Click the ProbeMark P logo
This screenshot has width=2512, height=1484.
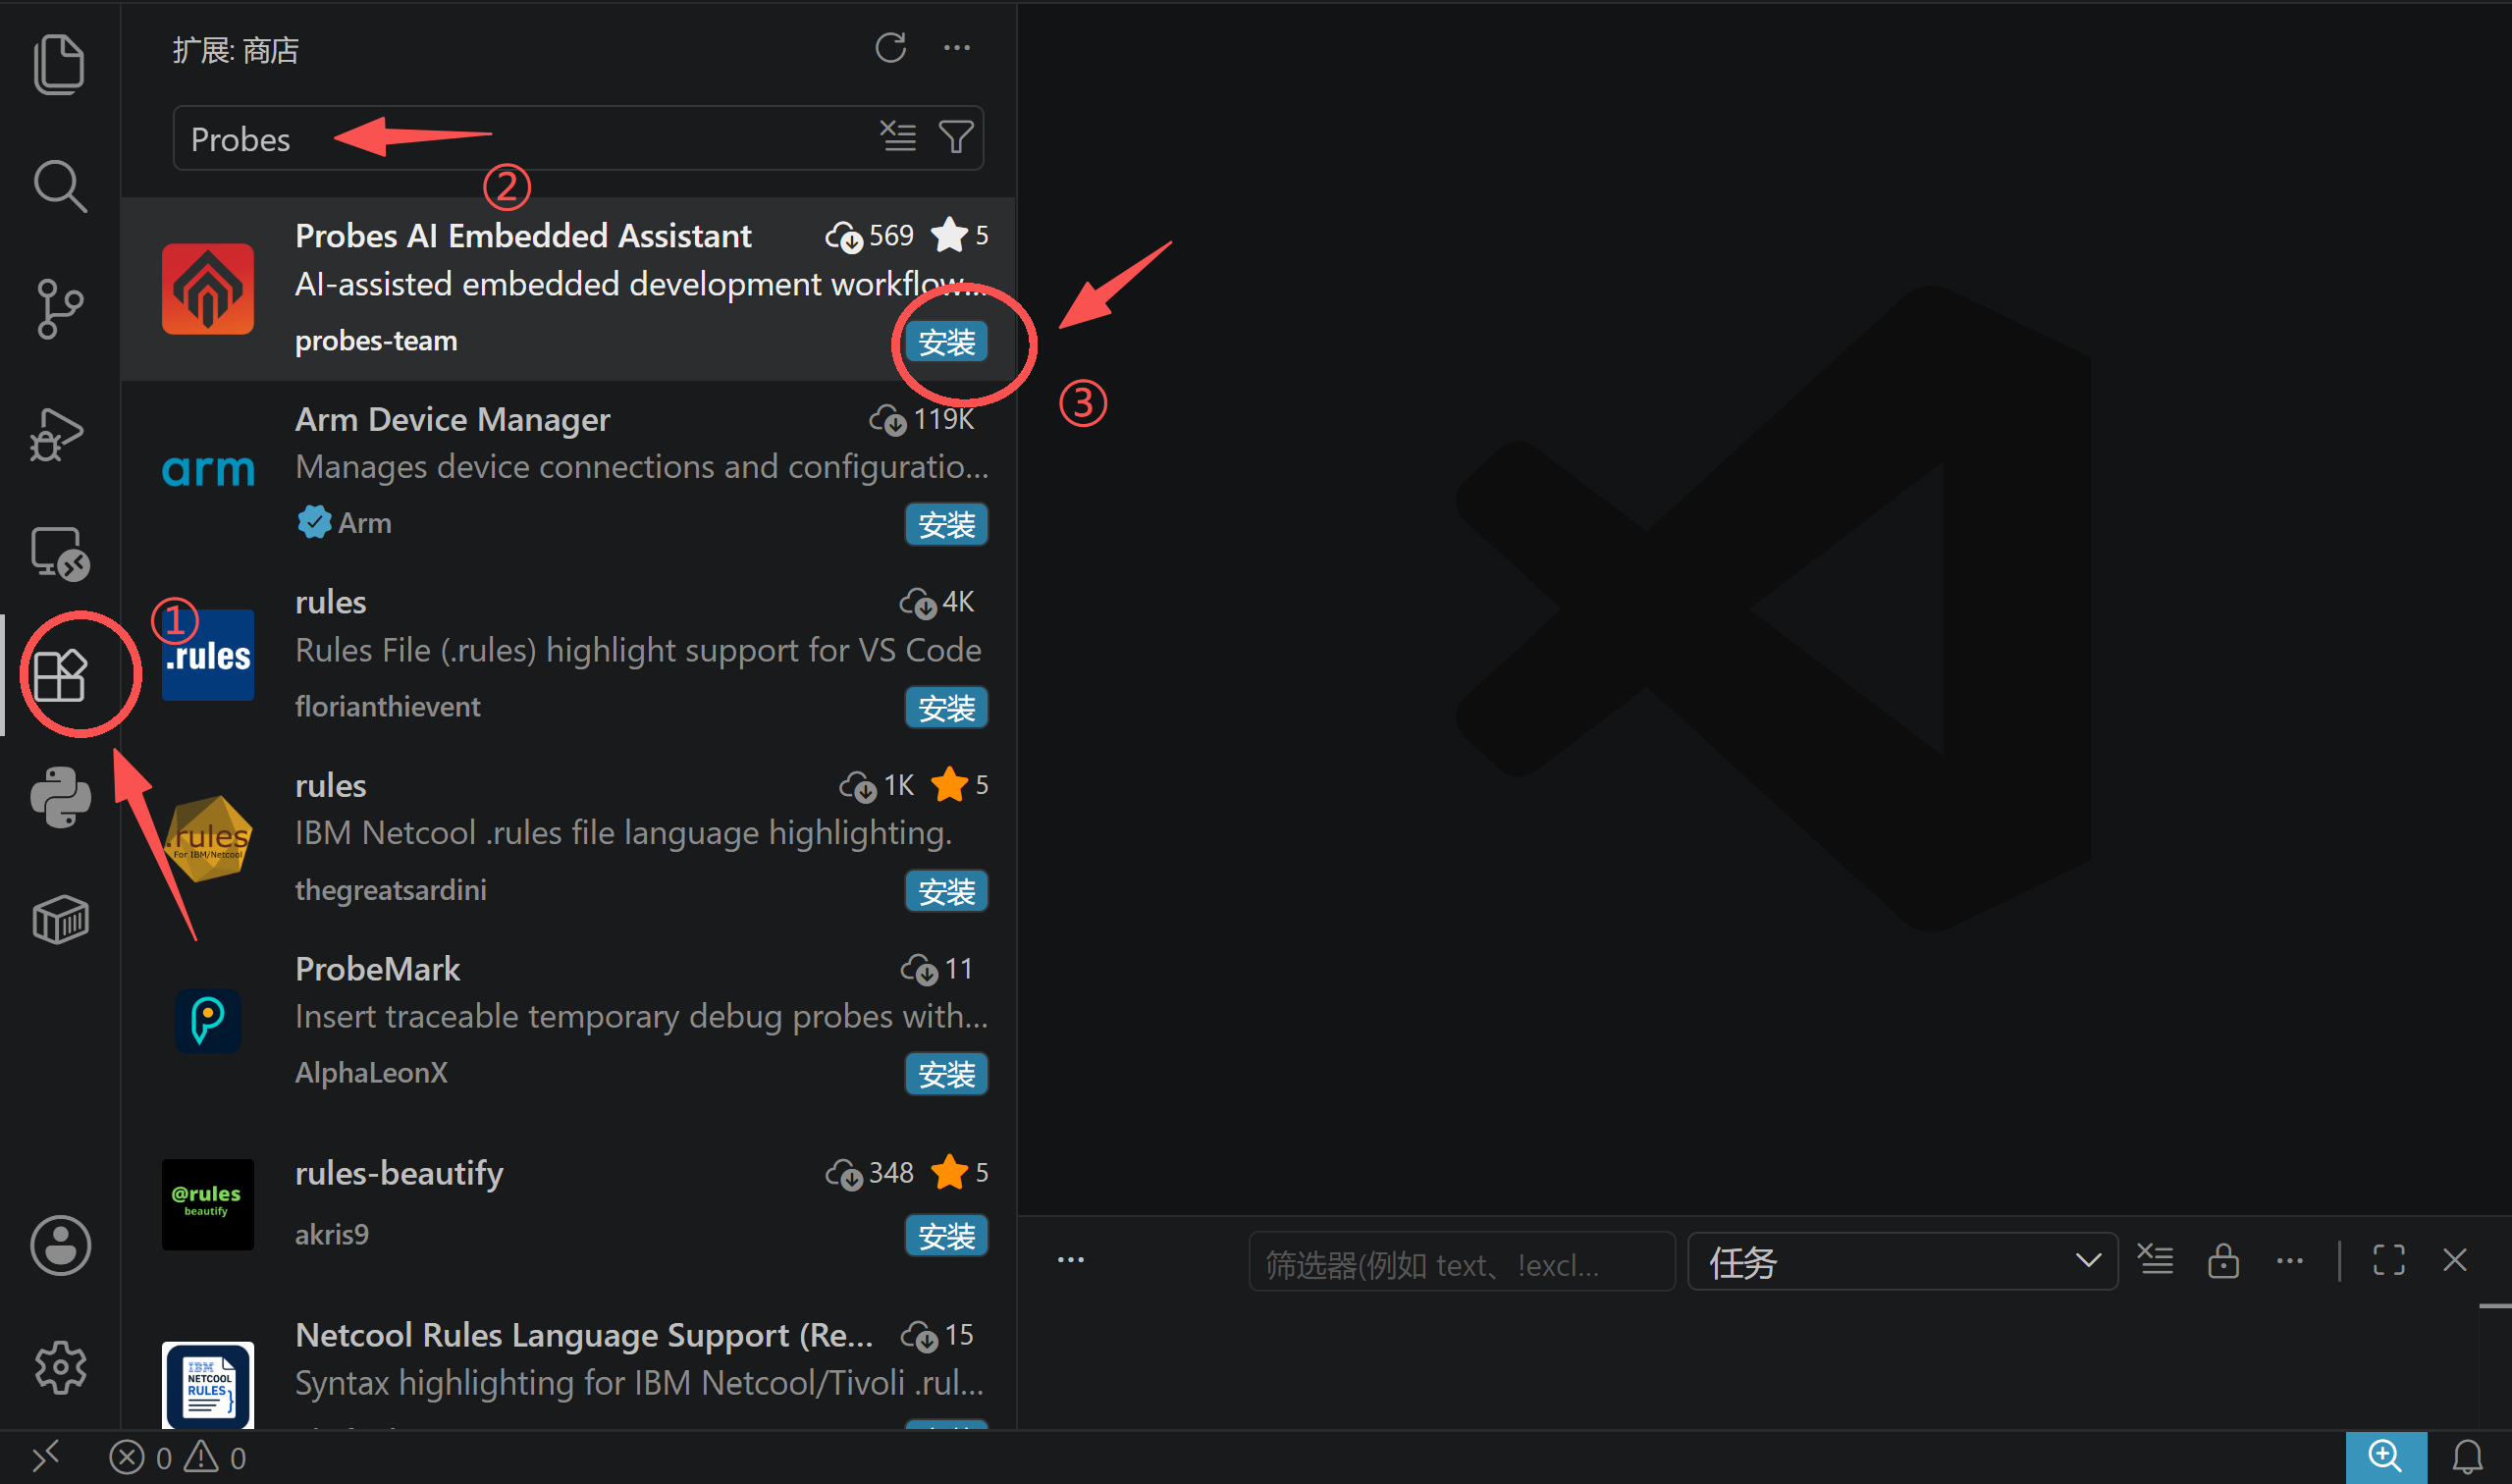[208, 1021]
